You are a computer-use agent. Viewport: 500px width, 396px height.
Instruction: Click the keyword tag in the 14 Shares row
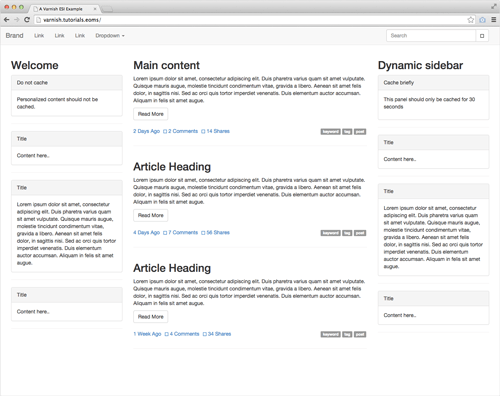tap(331, 132)
